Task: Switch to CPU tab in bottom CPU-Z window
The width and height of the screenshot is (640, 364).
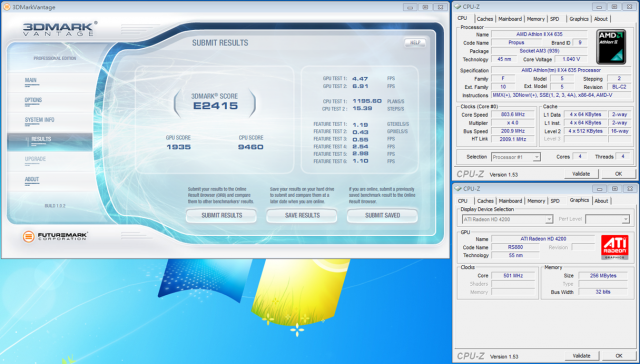Action: [462, 201]
